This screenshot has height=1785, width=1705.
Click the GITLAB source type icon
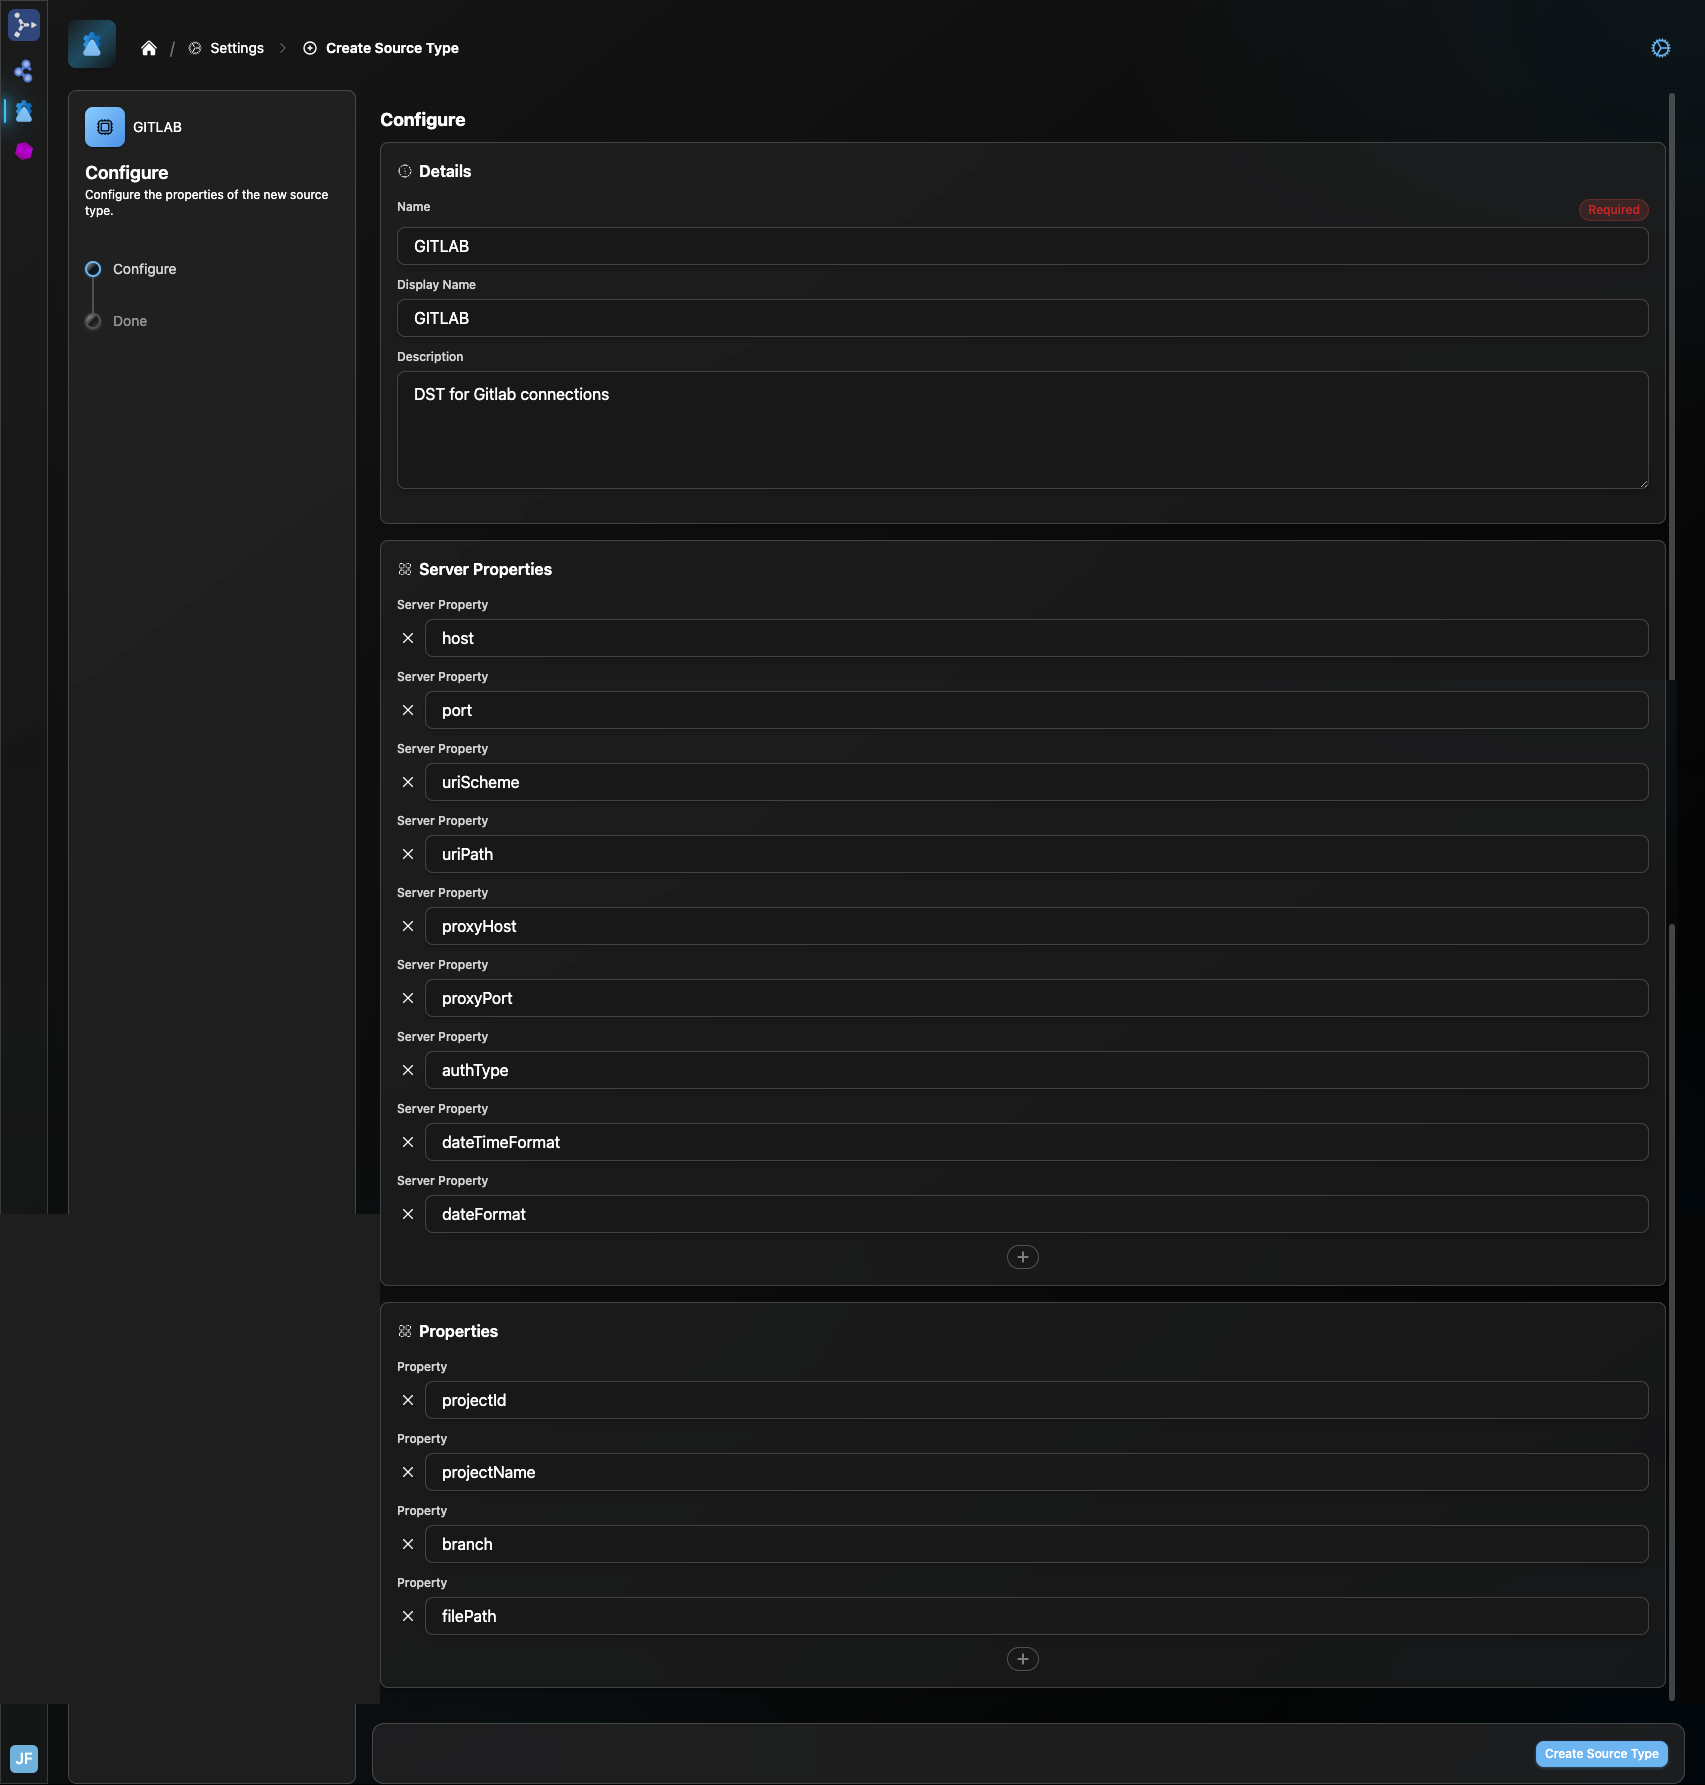coord(105,127)
